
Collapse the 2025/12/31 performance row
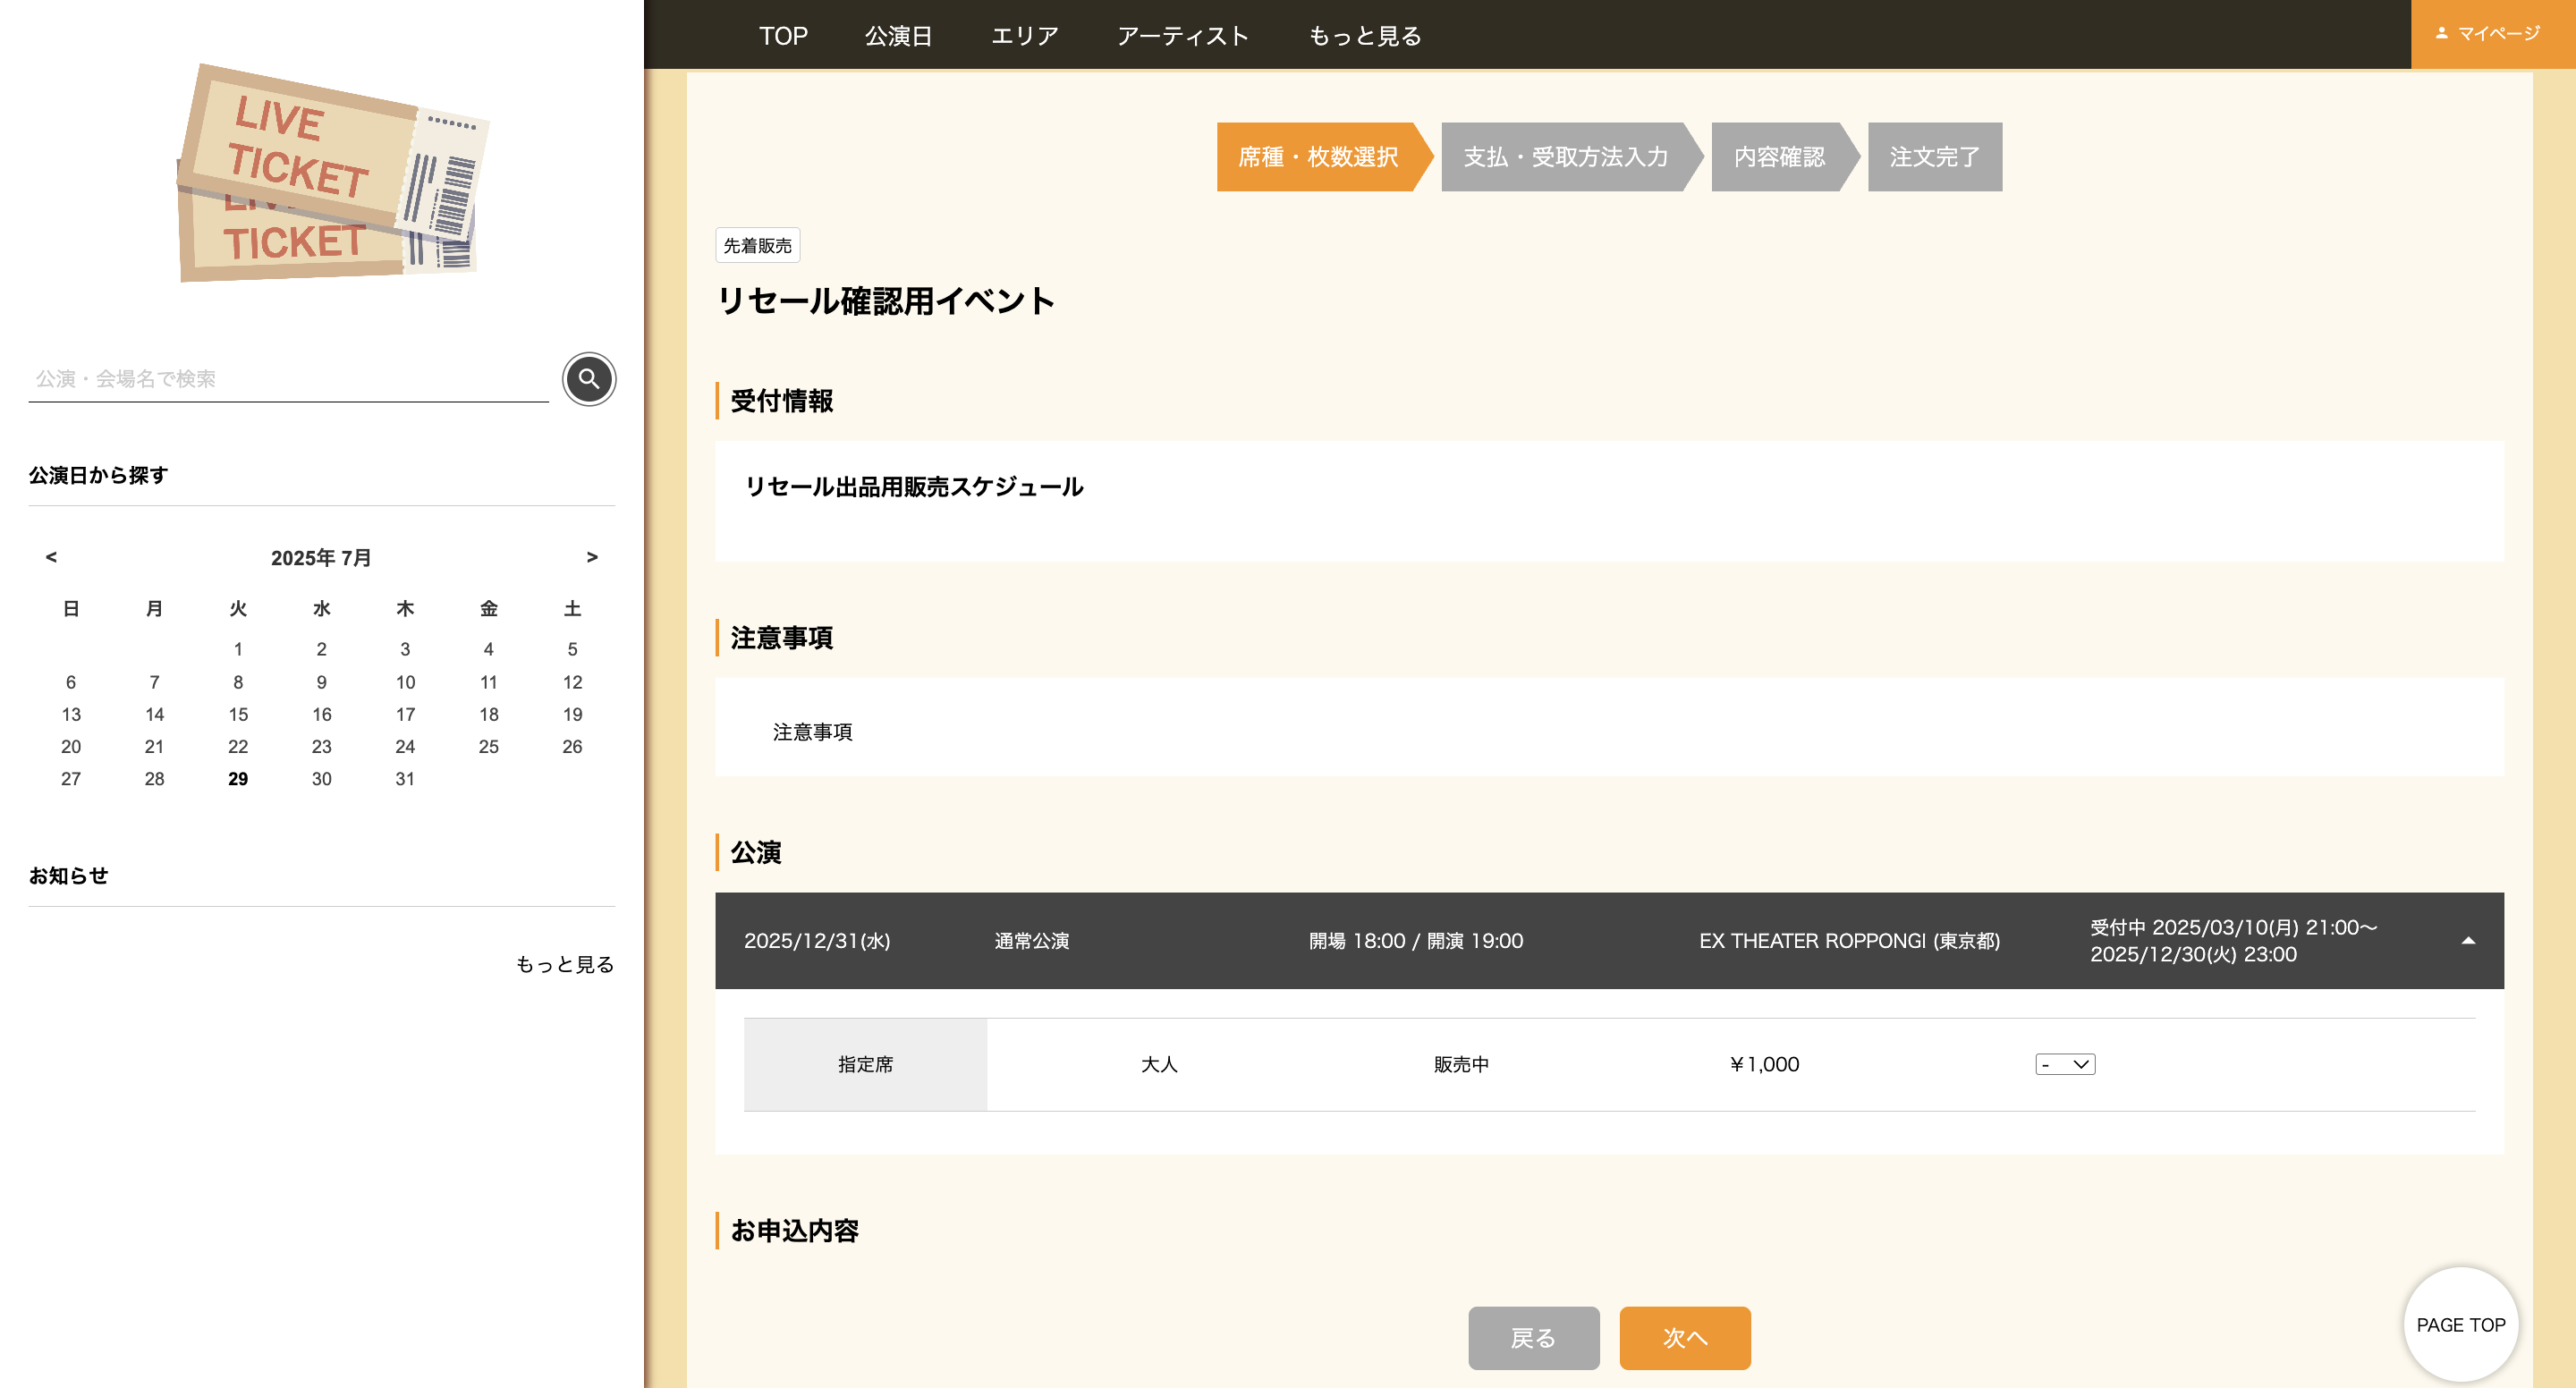pyautogui.click(x=2468, y=940)
